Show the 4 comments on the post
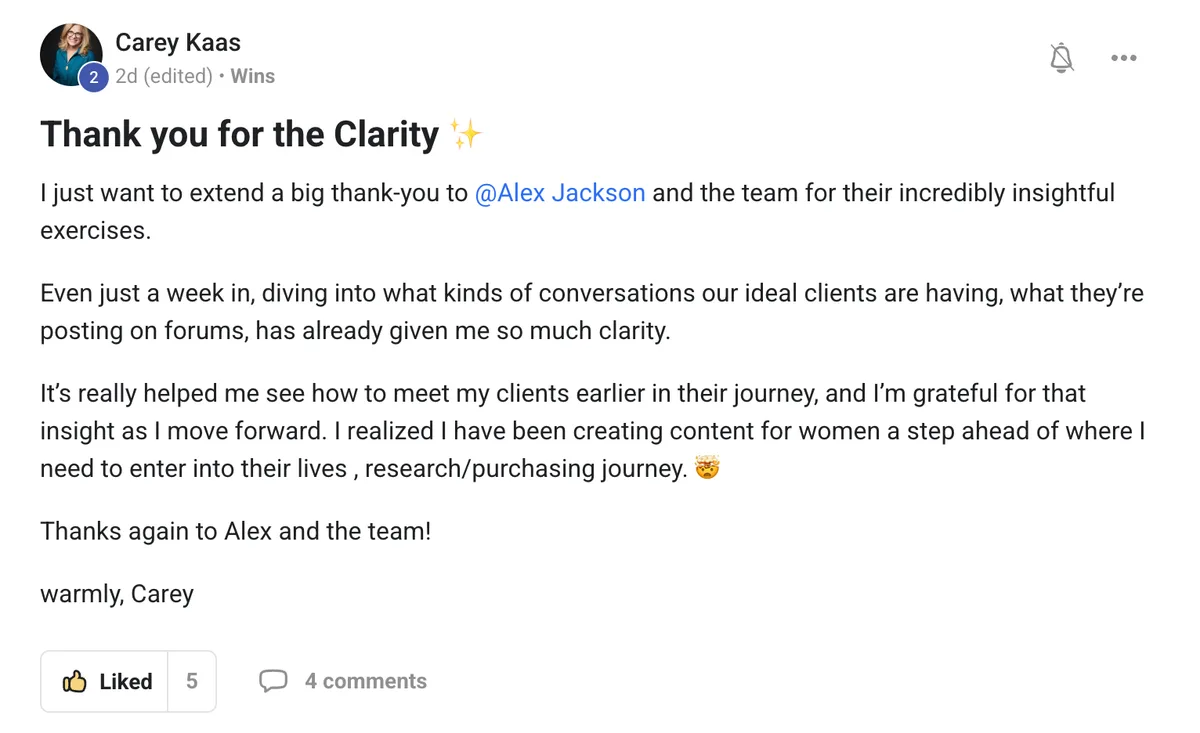 click(x=366, y=681)
